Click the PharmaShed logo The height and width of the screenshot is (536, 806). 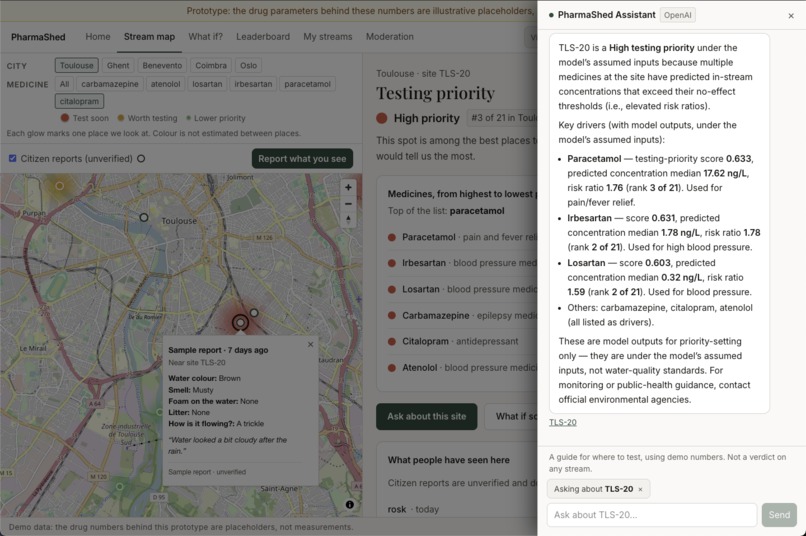point(38,37)
